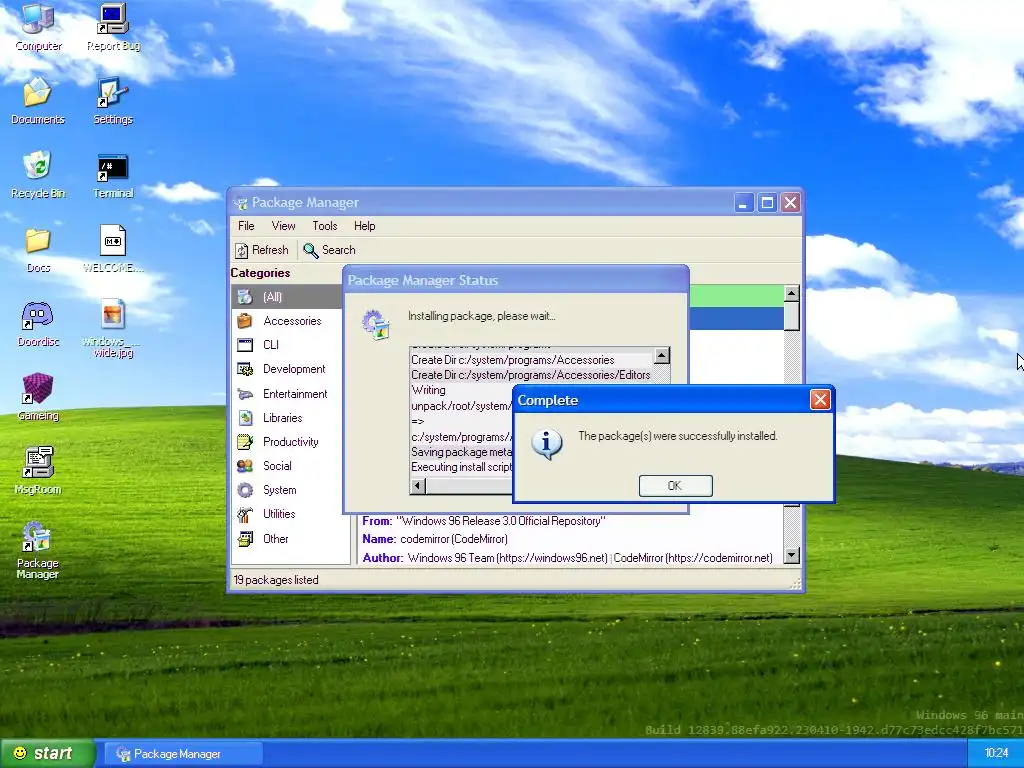Close the Package Manager window

(790, 202)
